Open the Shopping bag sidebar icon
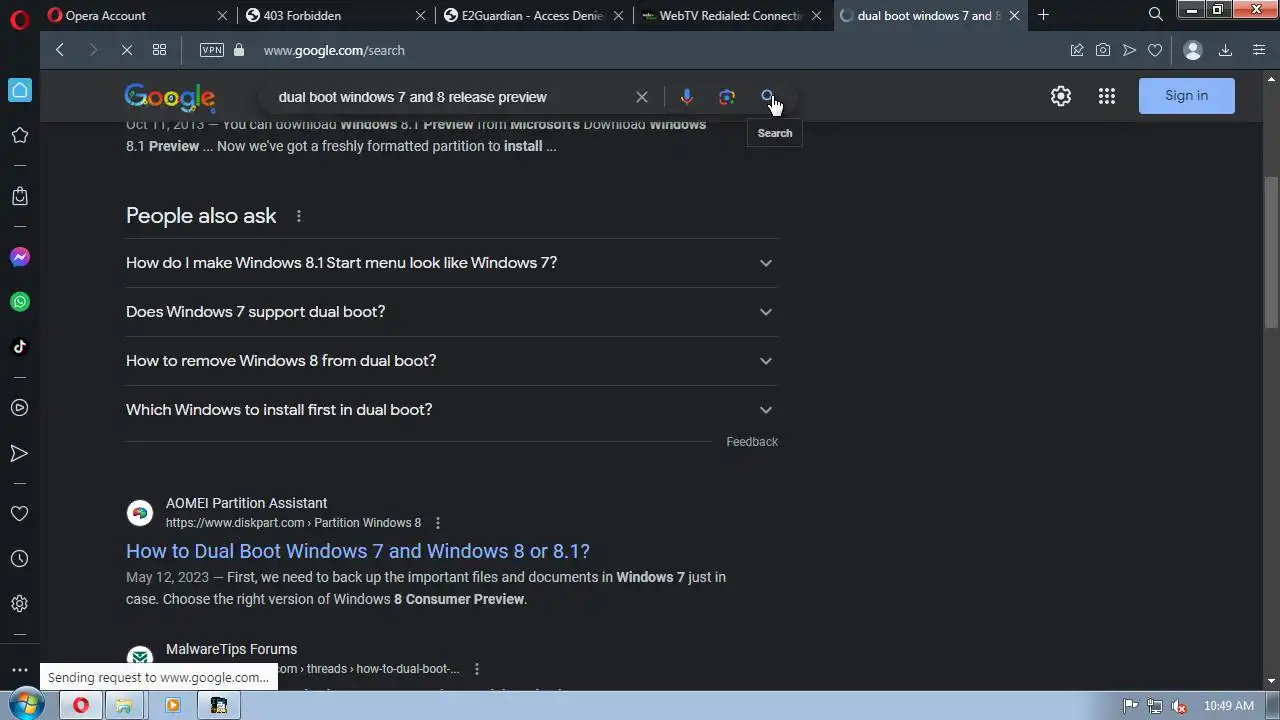The width and height of the screenshot is (1280, 720). click(x=20, y=196)
